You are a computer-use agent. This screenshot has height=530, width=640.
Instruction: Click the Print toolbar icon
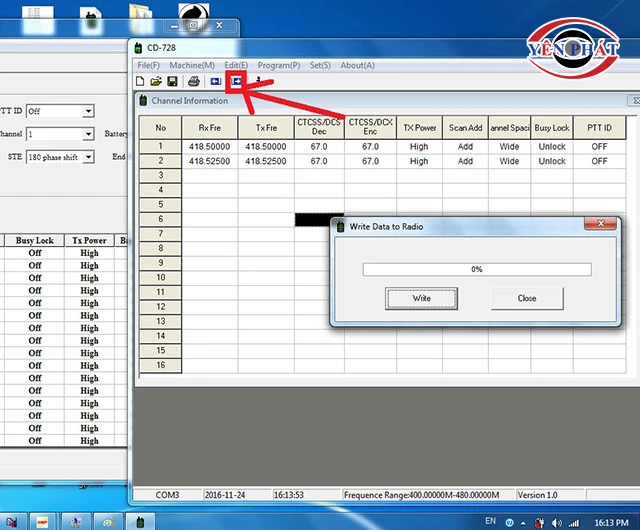(x=194, y=81)
